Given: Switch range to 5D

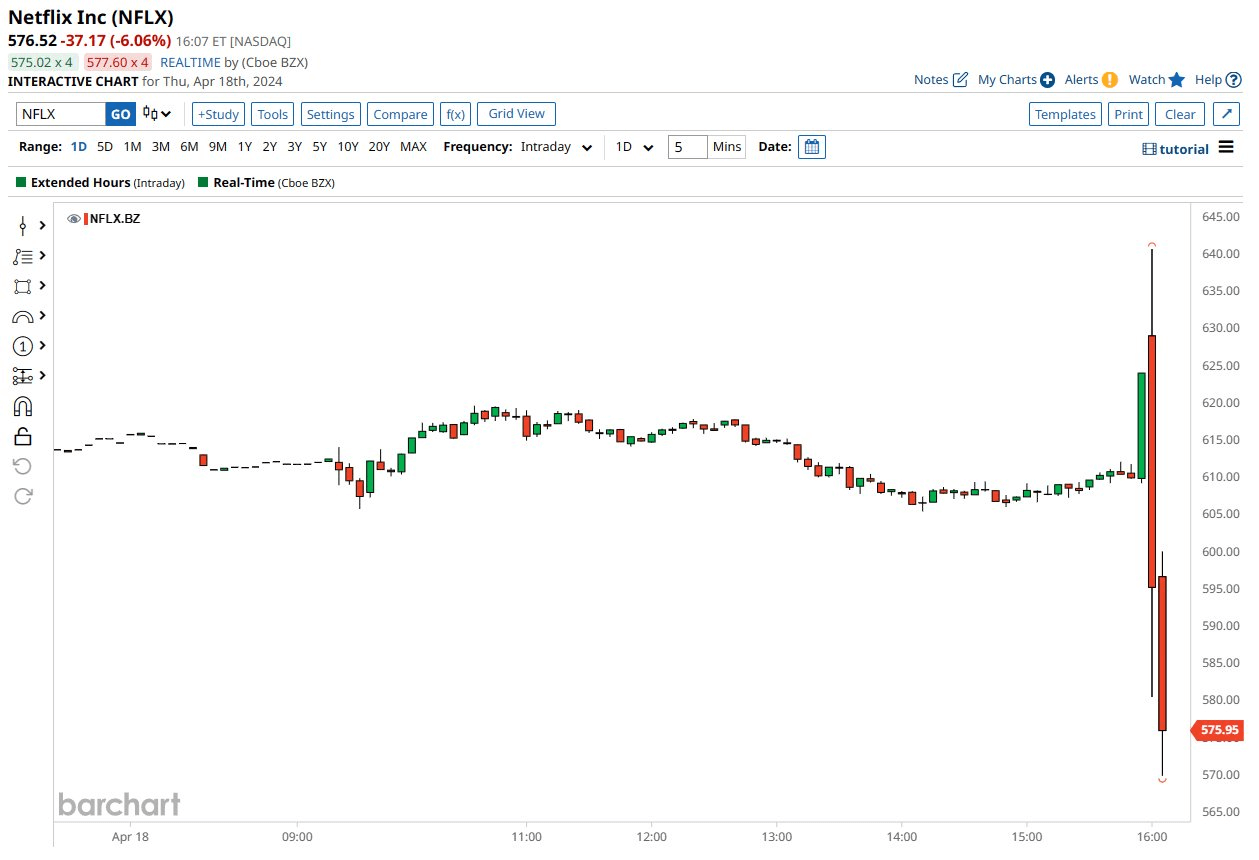Looking at the screenshot, I should pyautogui.click(x=104, y=146).
